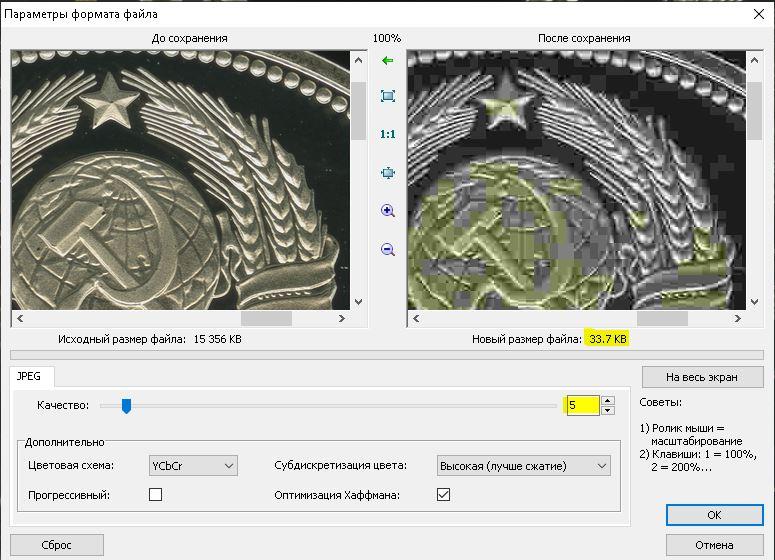Viewport: 775px width, 560px height.
Task: Click the Качество value input field
Action: pos(583,405)
